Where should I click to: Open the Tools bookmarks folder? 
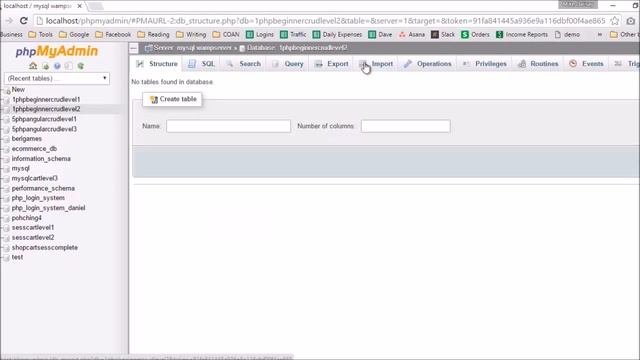40,35
